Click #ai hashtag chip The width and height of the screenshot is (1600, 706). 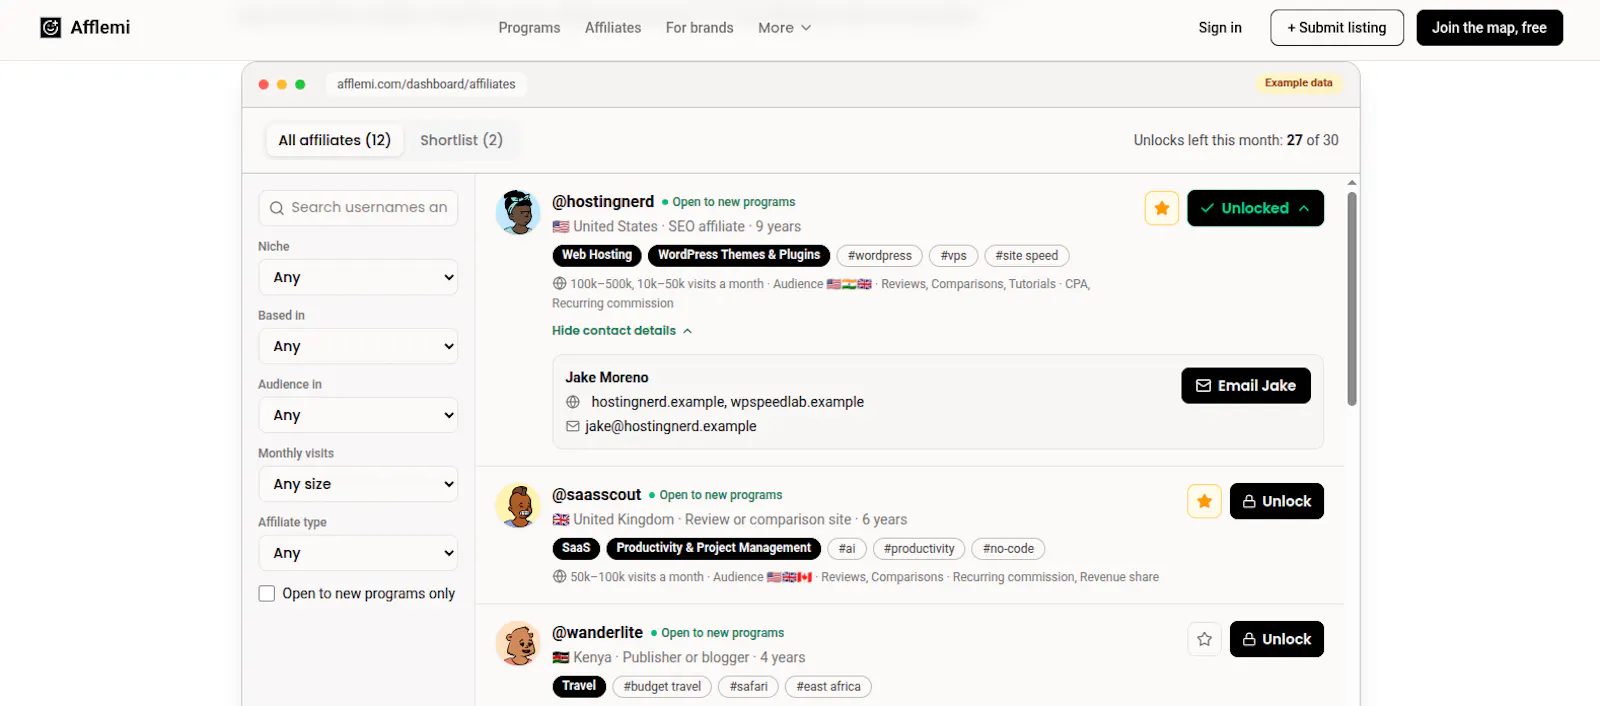pyautogui.click(x=847, y=549)
